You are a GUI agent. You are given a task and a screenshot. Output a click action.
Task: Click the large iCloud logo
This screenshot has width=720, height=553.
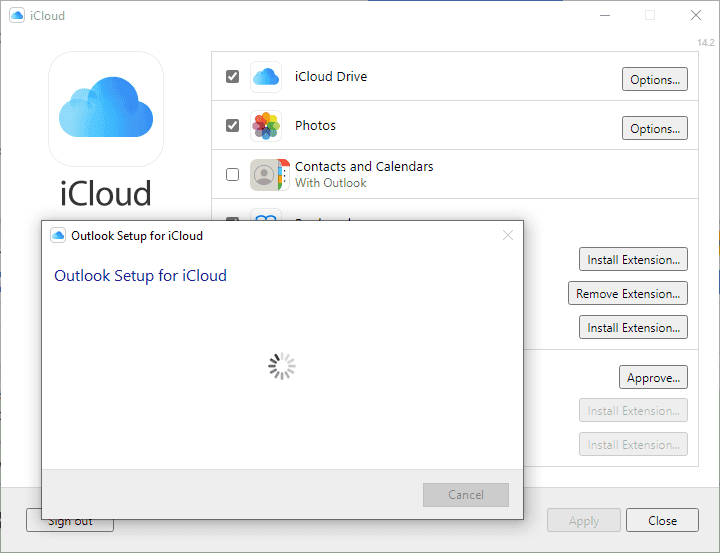pyautogui.click(x=106, y=109)
